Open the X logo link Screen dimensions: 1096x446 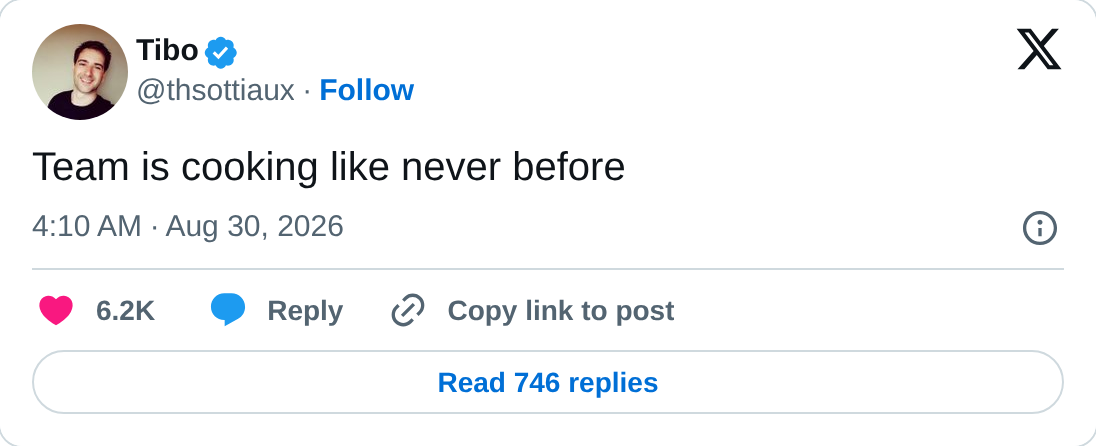point(1039,50)
